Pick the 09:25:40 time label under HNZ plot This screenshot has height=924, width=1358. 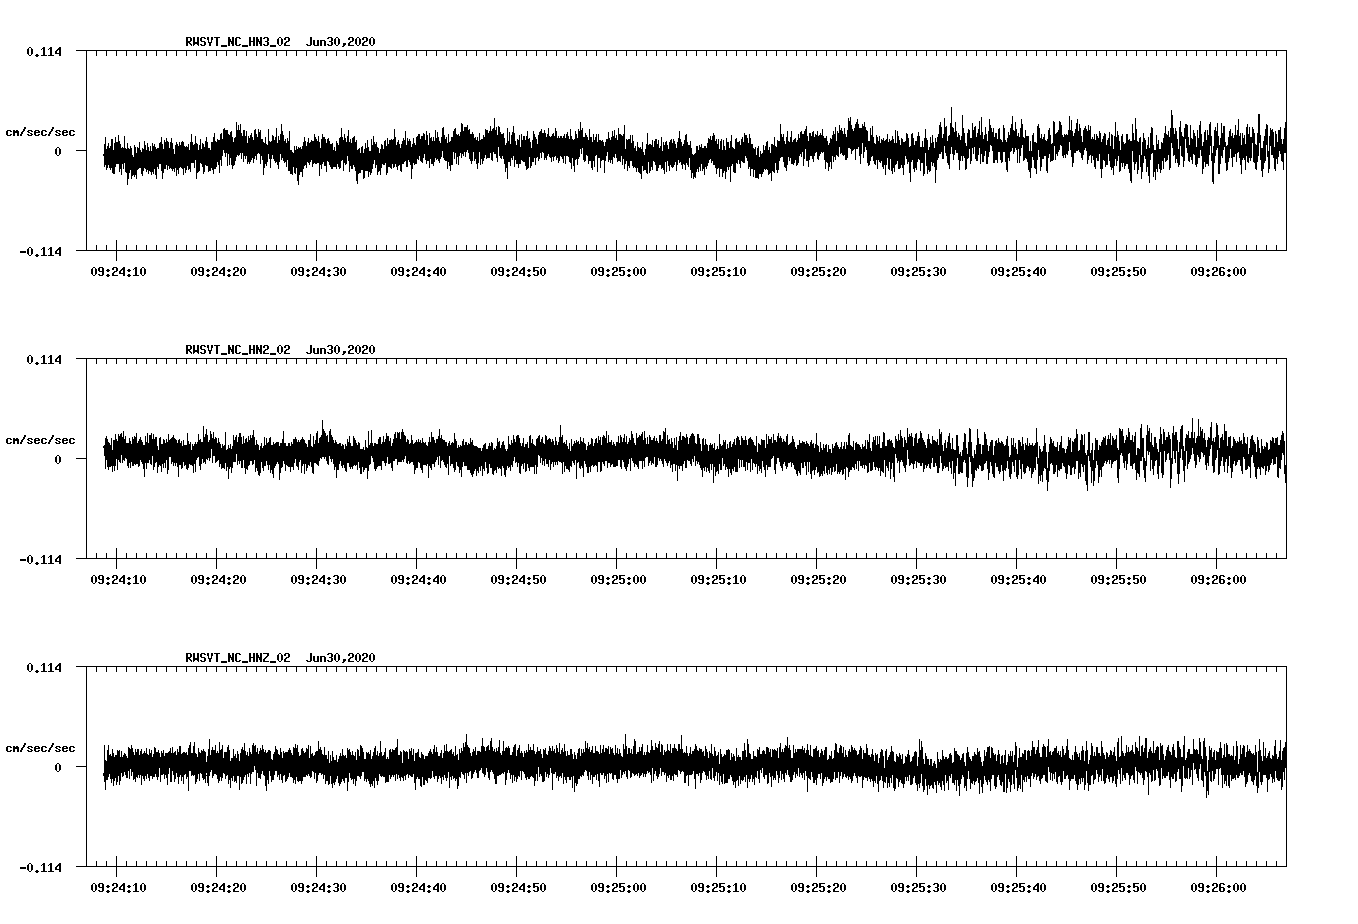(x=1018, y=887)
